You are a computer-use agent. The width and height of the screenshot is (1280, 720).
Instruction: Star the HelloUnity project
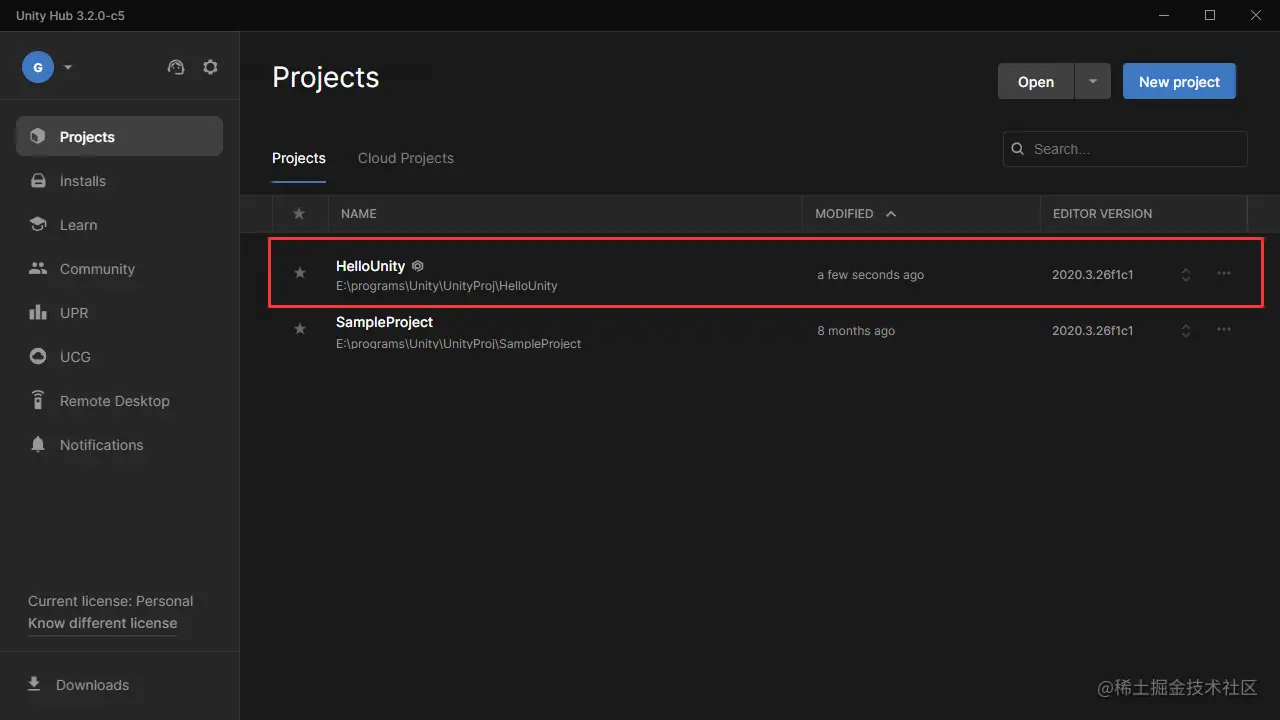(x=299, y=273)
